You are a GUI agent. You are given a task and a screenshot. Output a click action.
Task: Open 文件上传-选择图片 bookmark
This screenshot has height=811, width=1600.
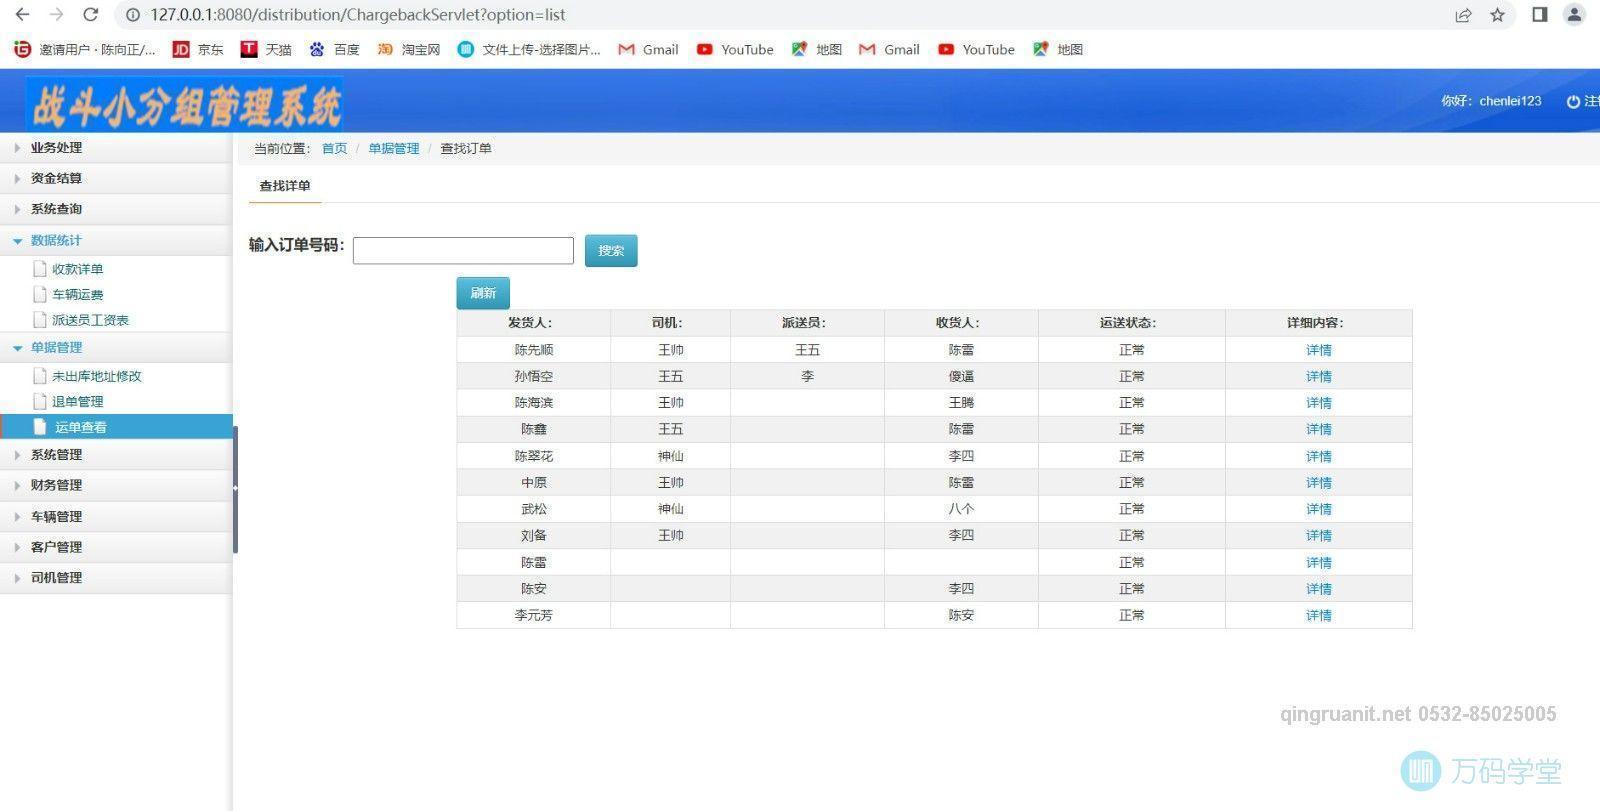[529, 49]
